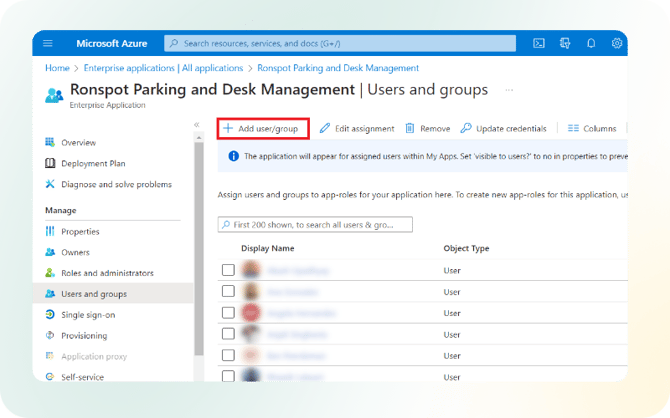Screen dimensions: 670x418
Task: Select Single sign-on menu item
Action: [x=88, y=315]
